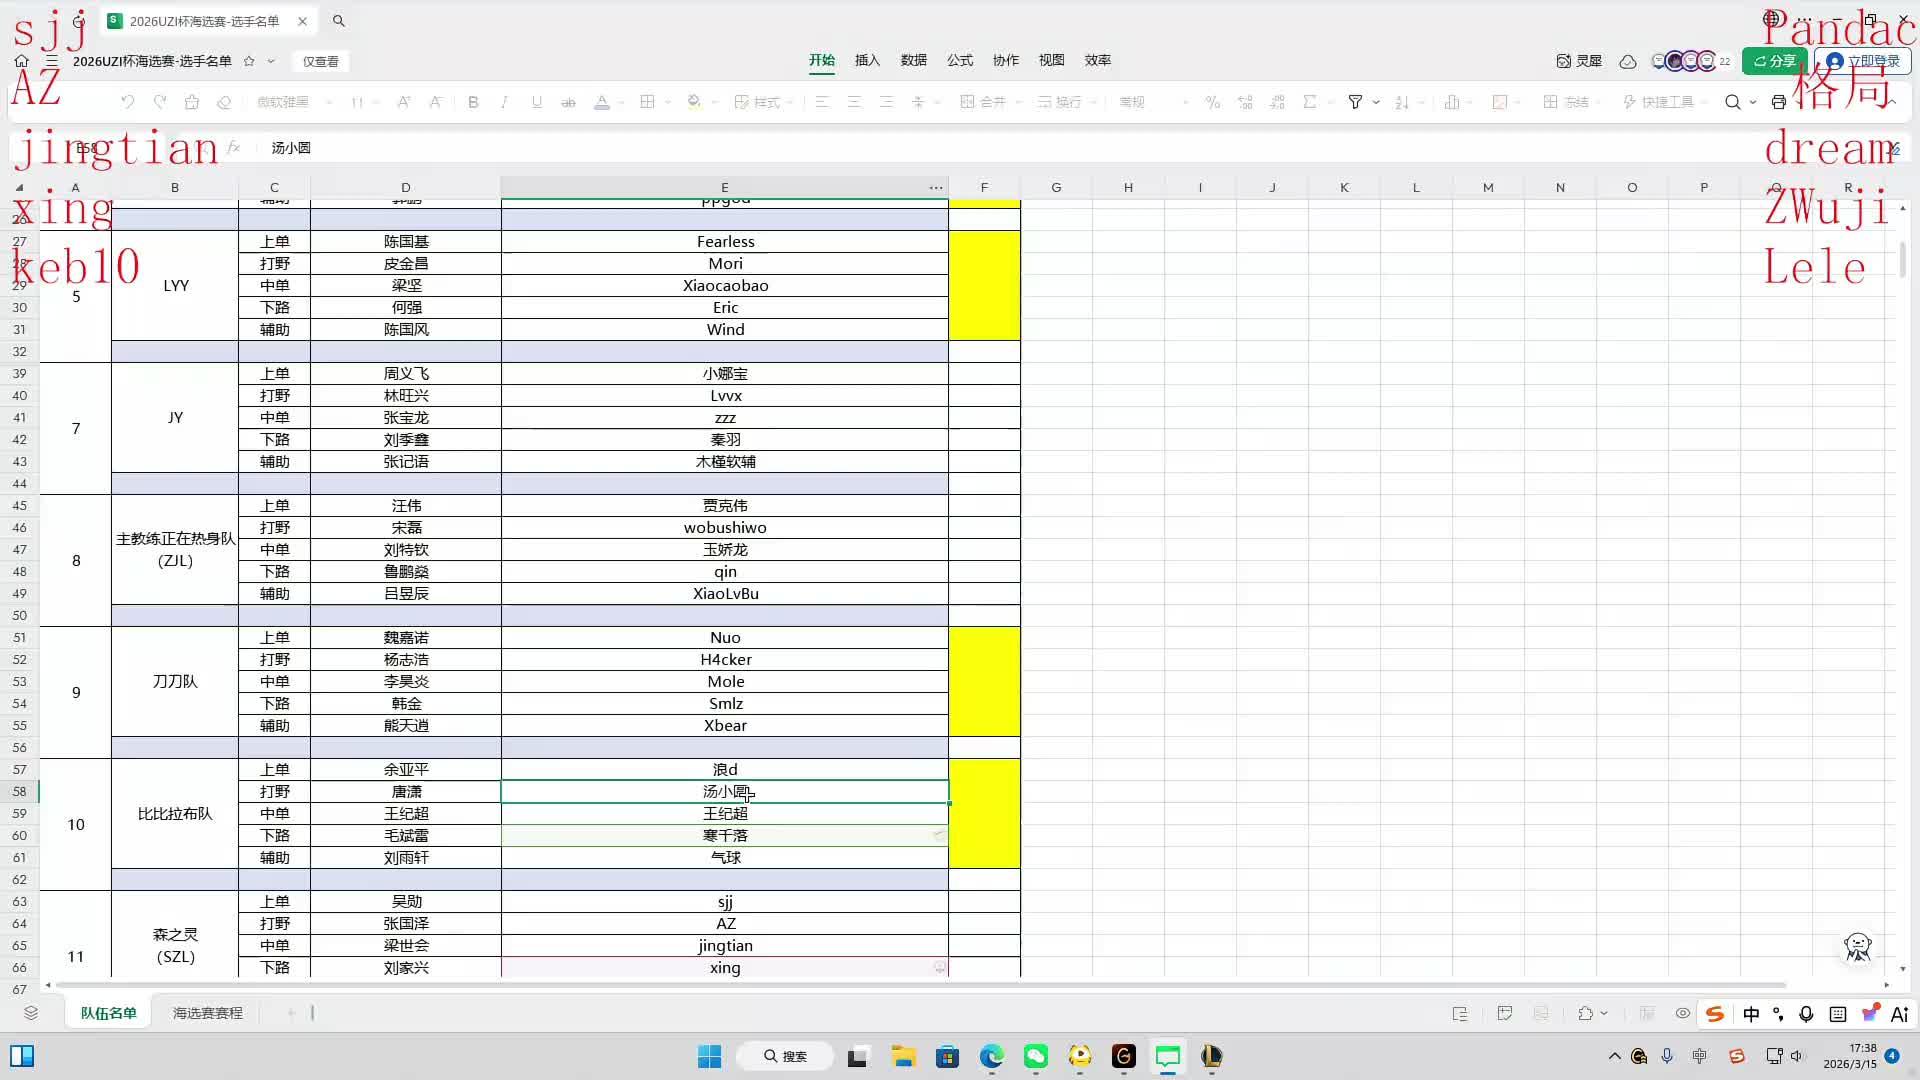Click the print icon in toolbar
Image resolution: width=1920 pixels, height=1080 pixels.
click(x=1778, y=102)
